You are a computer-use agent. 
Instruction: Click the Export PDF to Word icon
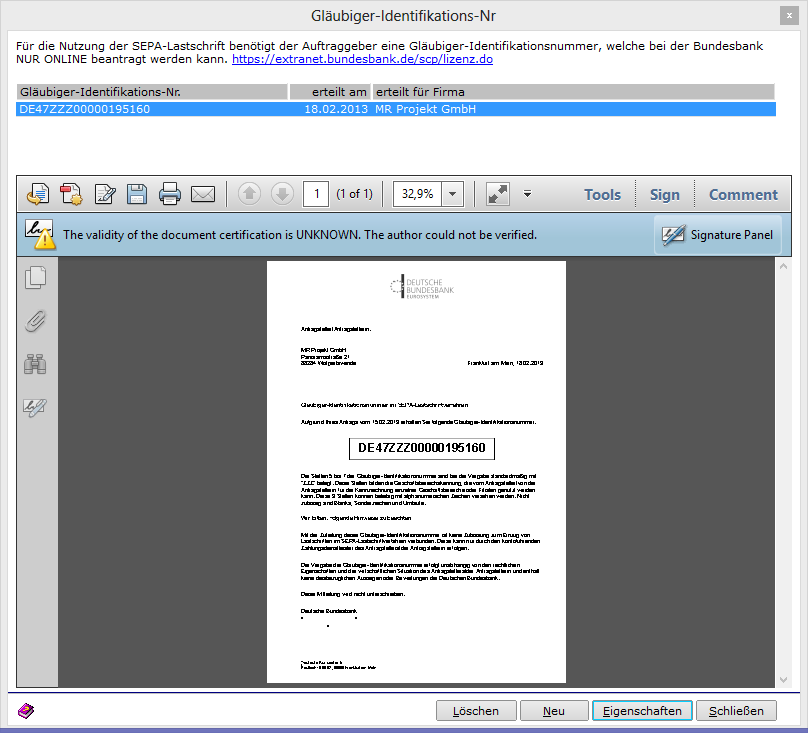(38, 194)
